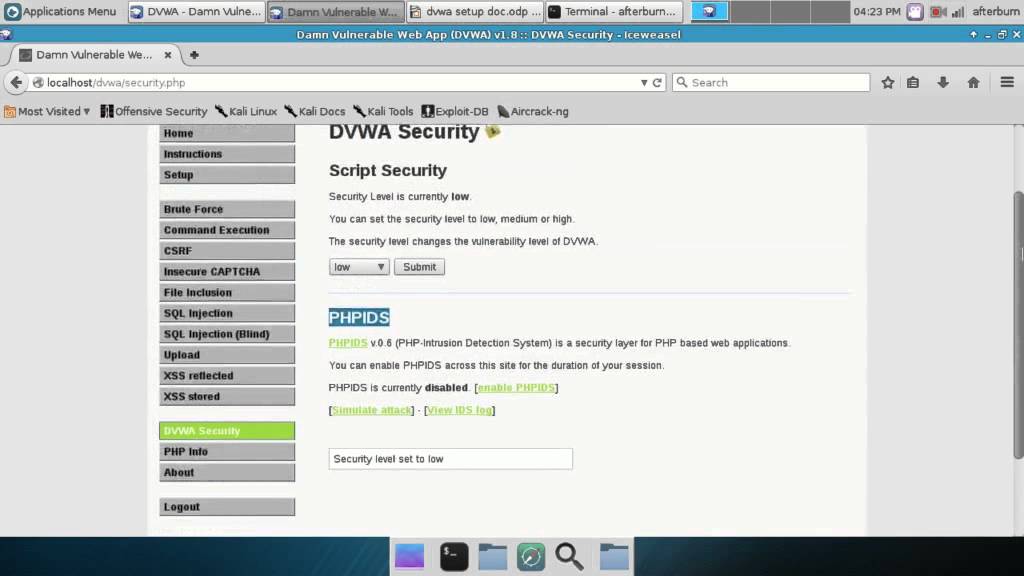Open the Exploit-DB bookmark
This screenshot has height=576, width=1024.
(455, 112)
